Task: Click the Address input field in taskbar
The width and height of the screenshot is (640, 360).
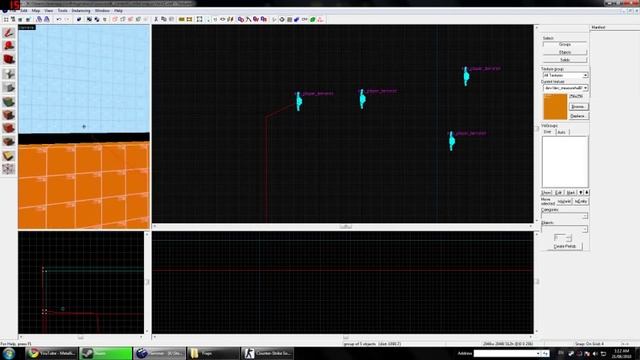Action: click(507, 353)
